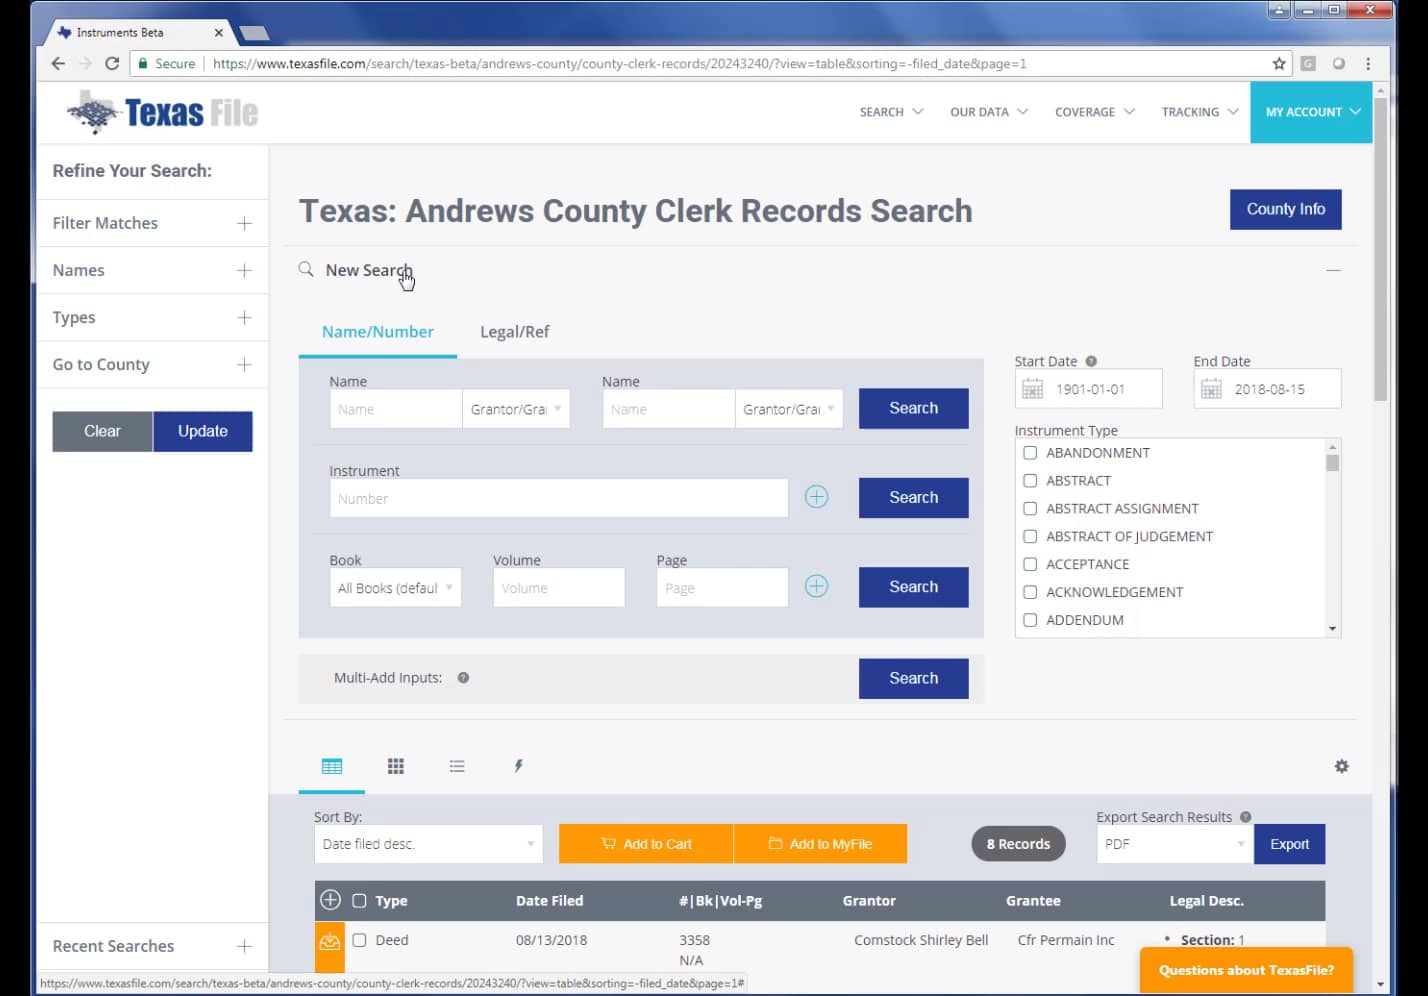Click the browser extension icon beside star

point(1308,63)
